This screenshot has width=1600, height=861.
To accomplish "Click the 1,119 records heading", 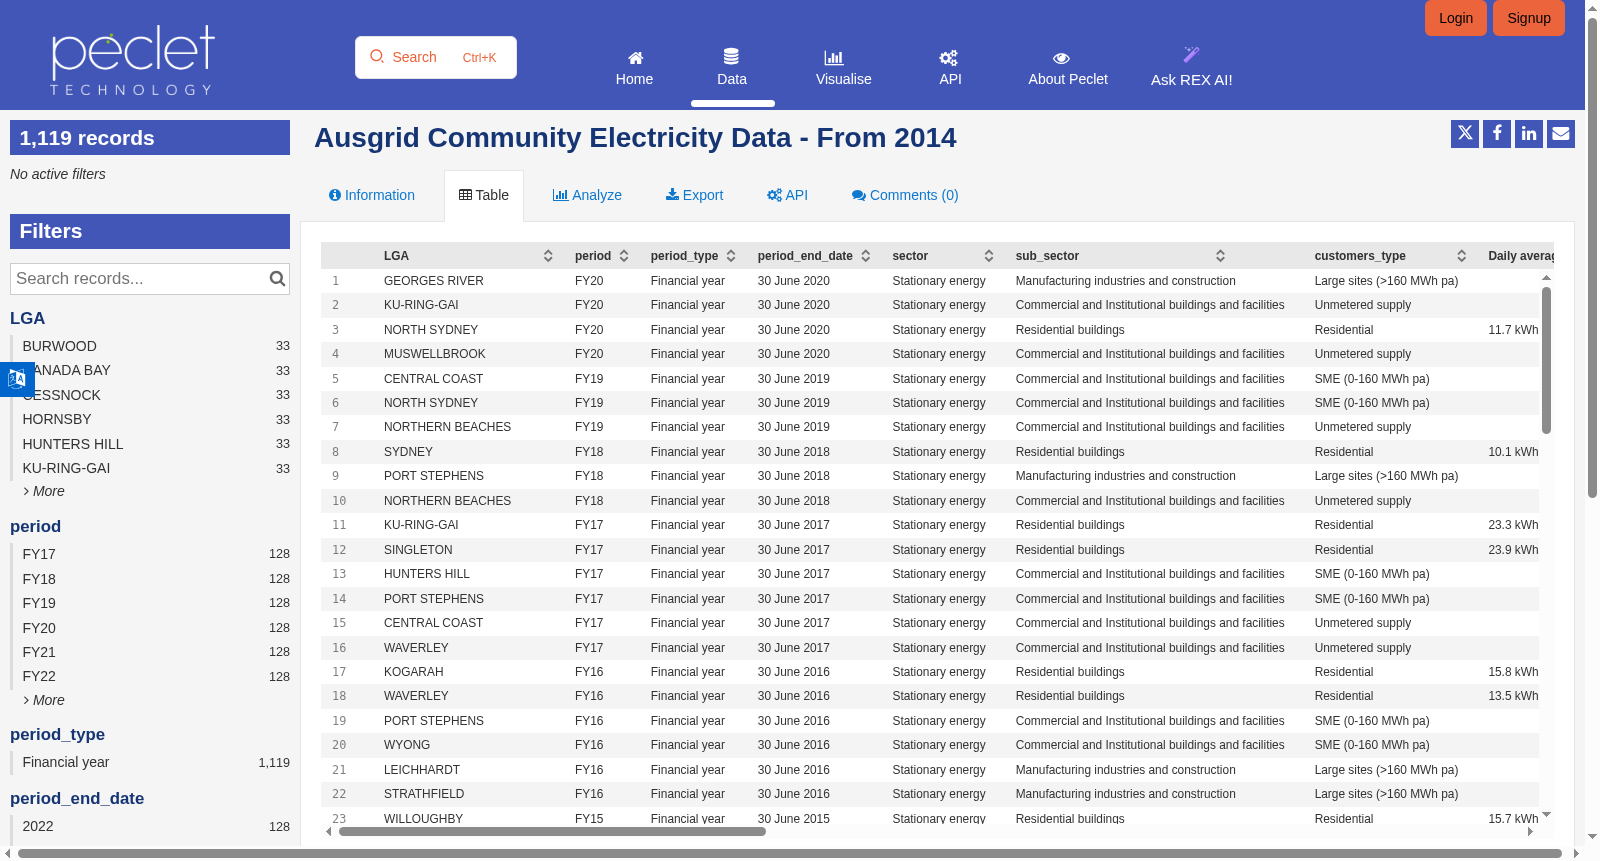I will click(x=150, y=138).
